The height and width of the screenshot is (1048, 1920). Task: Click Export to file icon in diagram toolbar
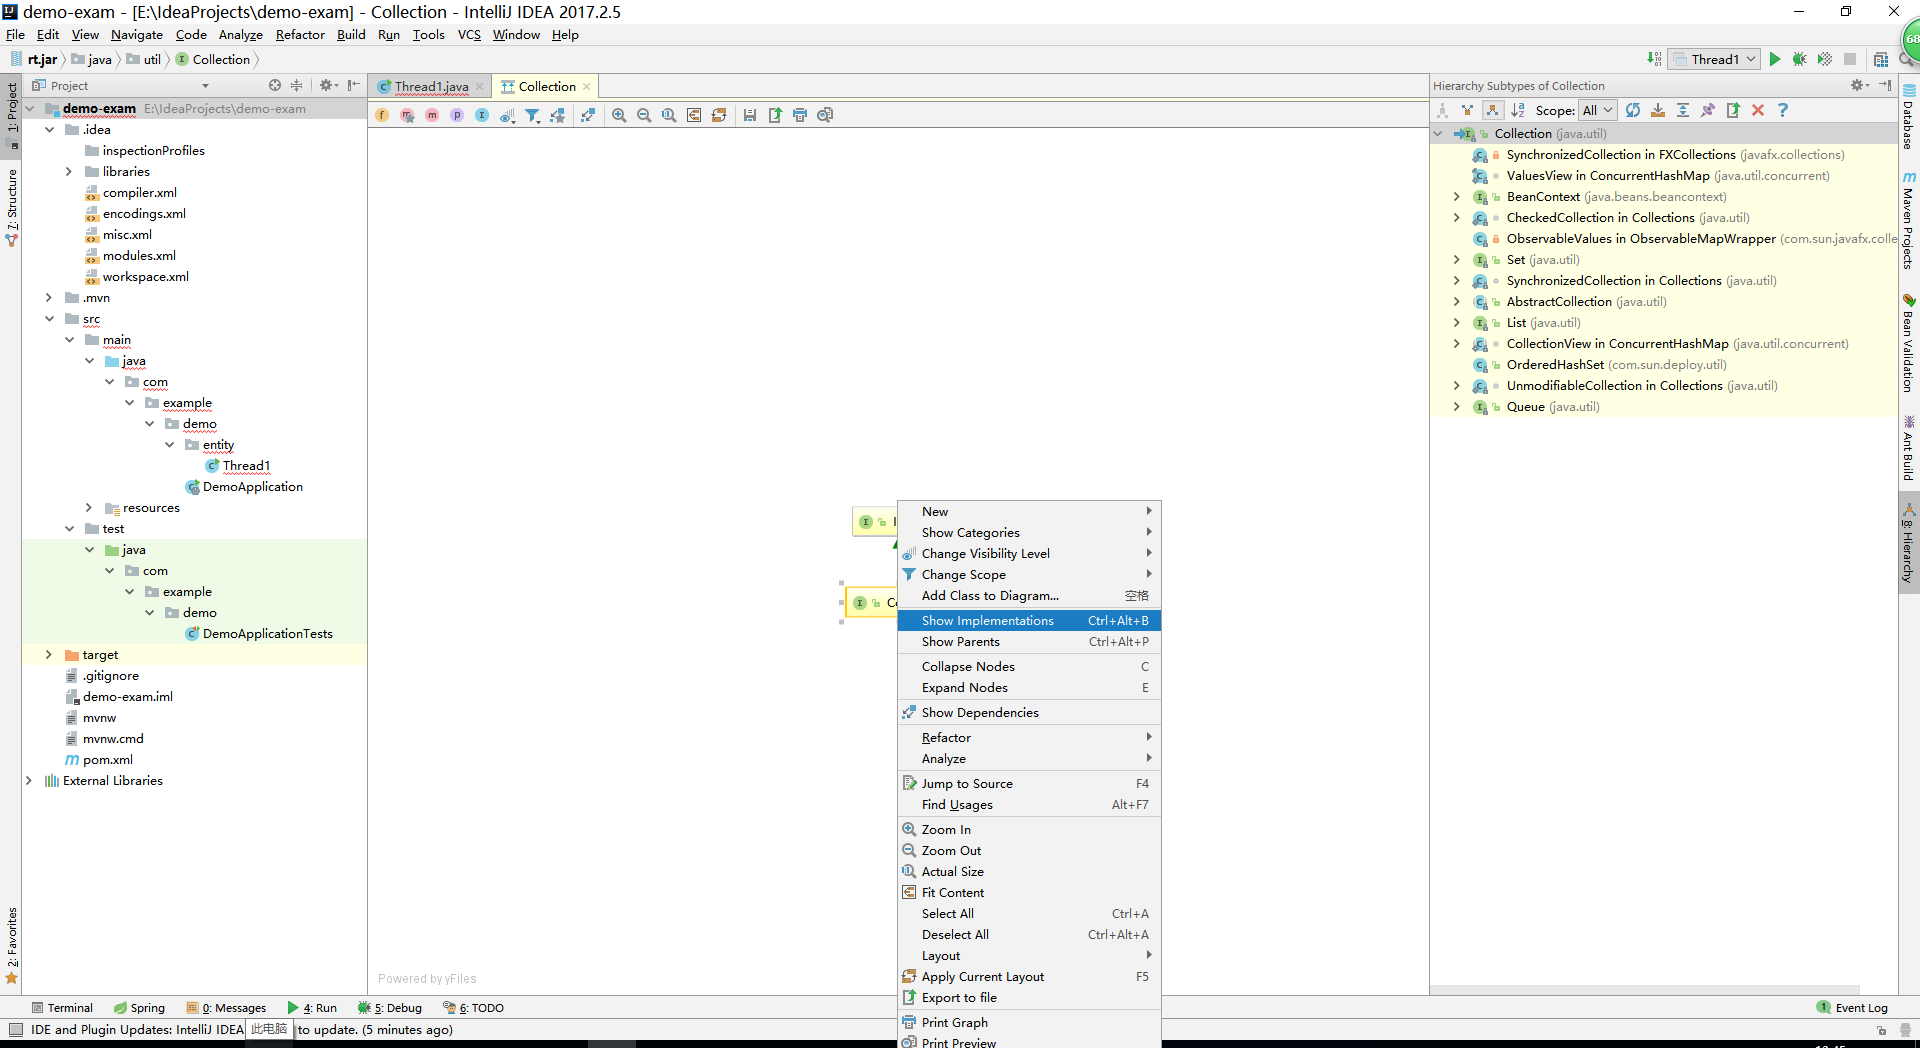(775, 115)
